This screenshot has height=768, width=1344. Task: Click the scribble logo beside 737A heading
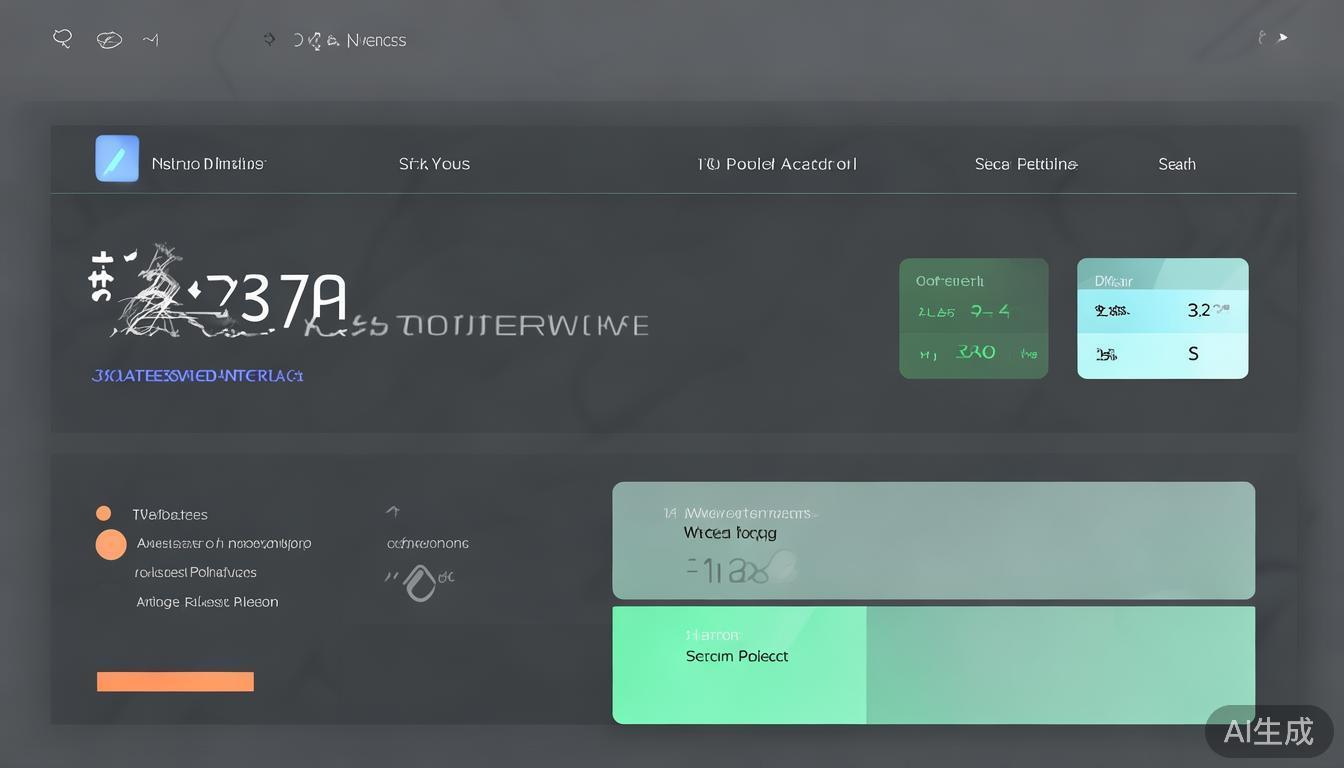[150, 290]
